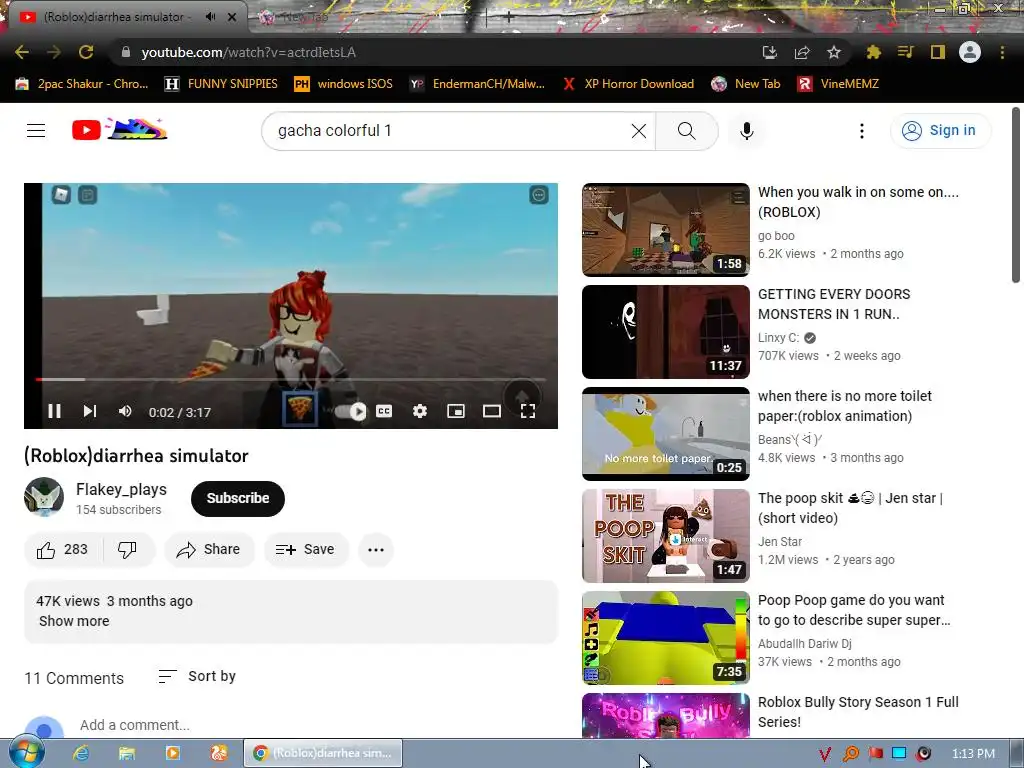This screenshot has height=768, width=1024.
Task: Open Flakey_plays channel name link
Action: tap(121, 490)
